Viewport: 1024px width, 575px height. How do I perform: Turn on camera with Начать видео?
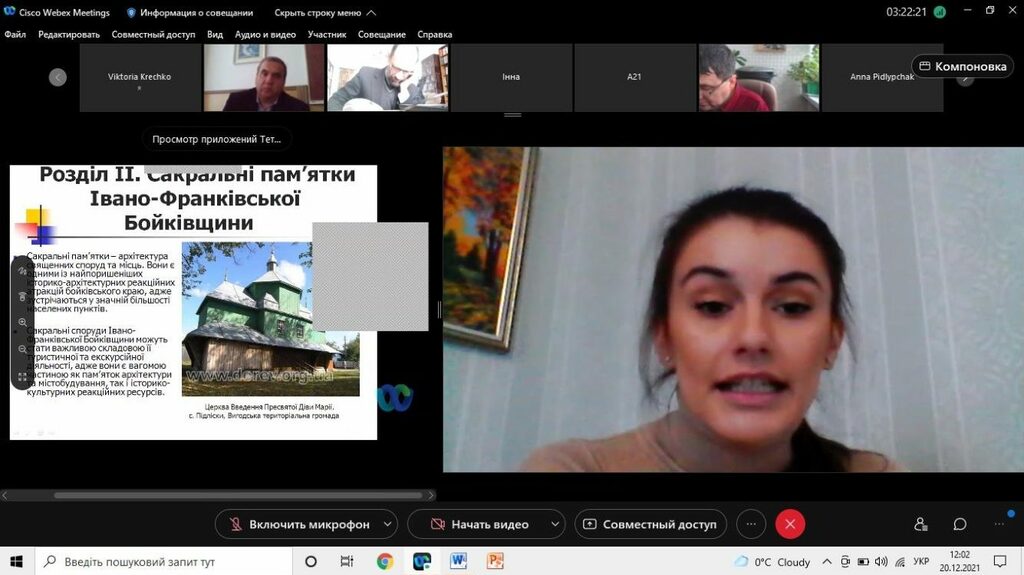479,524
